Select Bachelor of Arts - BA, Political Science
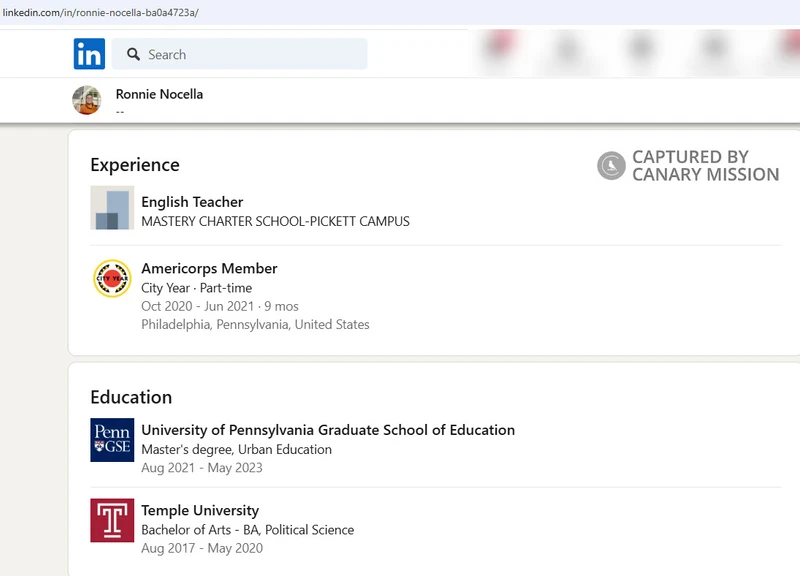 pyautogui.click(x=247, y=530)
